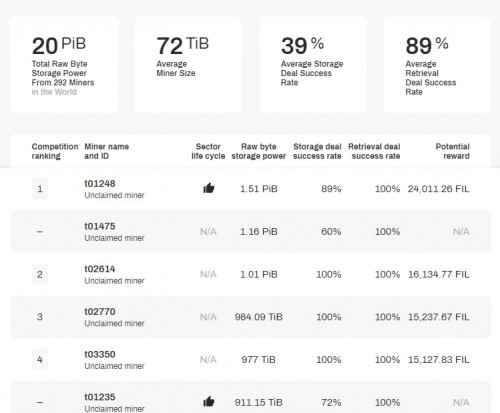Sort by Storage deal success rate header
This screenshot has height=413, width=500.
tap(317, 151)
